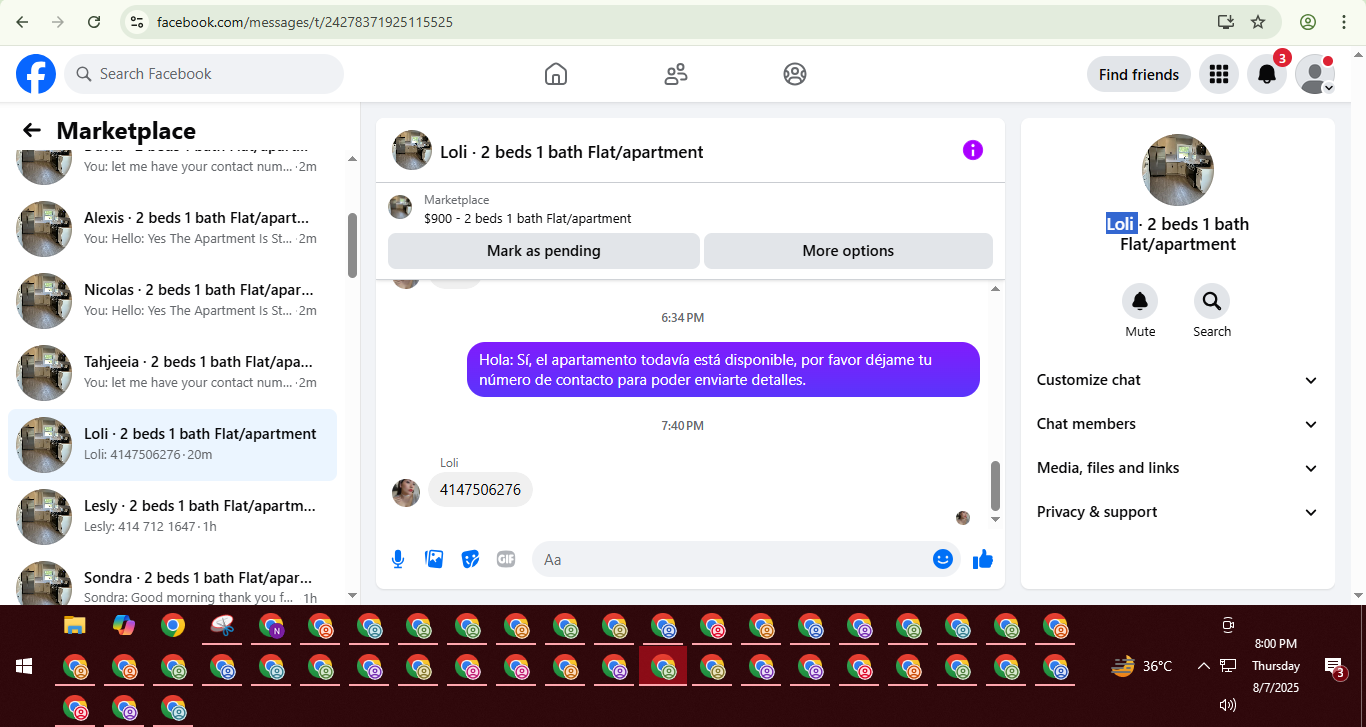
Task: Open the Groups icon in top navigation
Action: coord(795,74)
